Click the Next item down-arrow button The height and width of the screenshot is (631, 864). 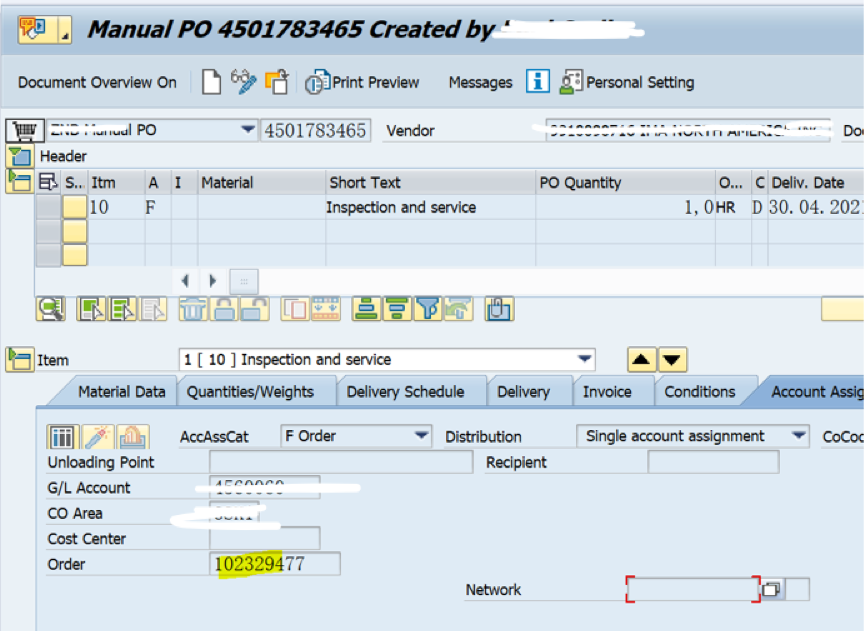[672, 360]
